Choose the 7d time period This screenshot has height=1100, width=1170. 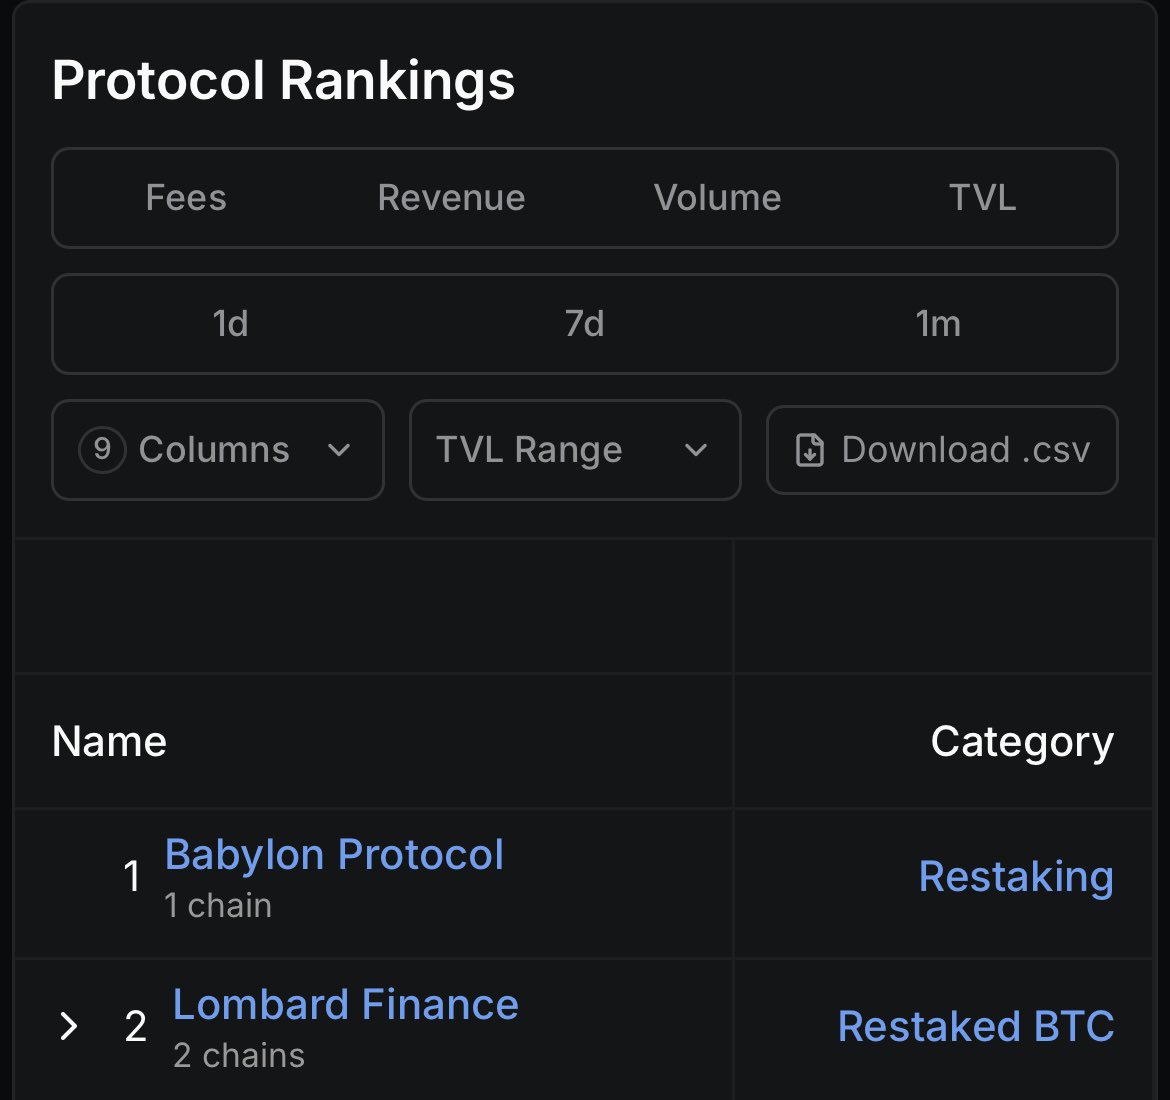[x=584, y=324]
